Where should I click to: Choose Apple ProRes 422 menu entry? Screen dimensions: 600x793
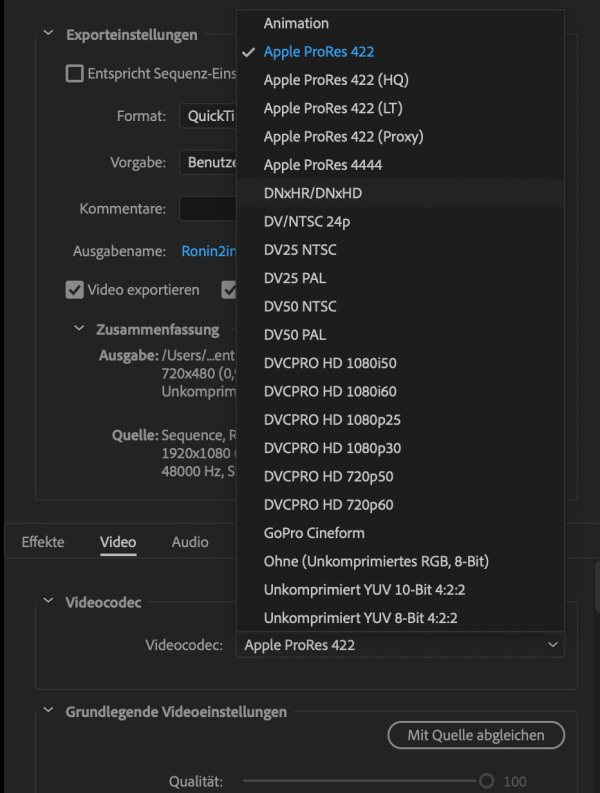click(400, 52)
